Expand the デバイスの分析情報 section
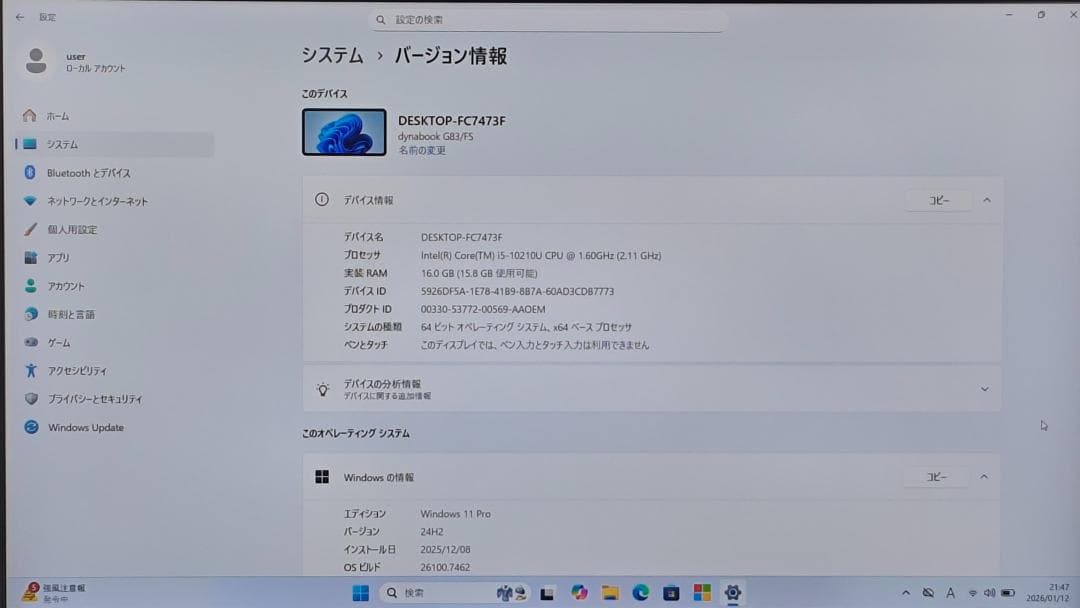This screenshot has width=1080, height=608. (x=985, y=389)
